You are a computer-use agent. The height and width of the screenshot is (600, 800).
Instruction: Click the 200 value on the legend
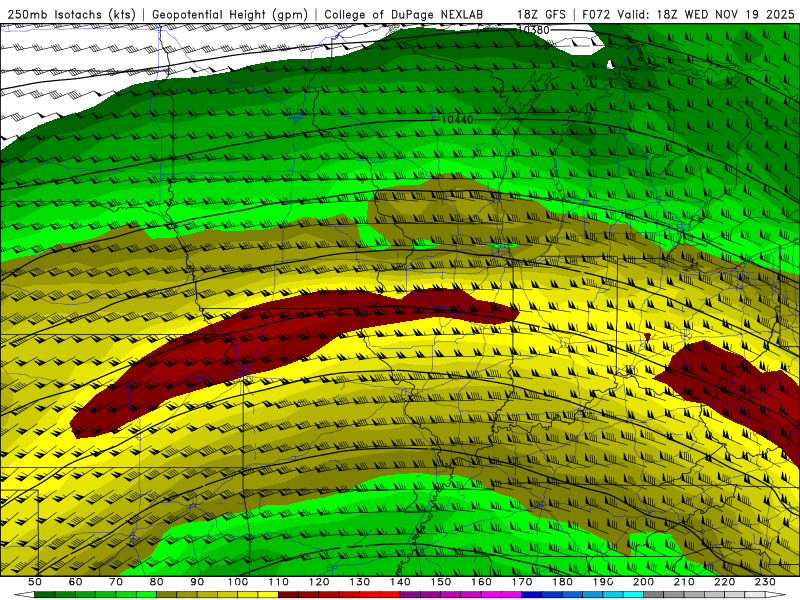coord(644,582)
